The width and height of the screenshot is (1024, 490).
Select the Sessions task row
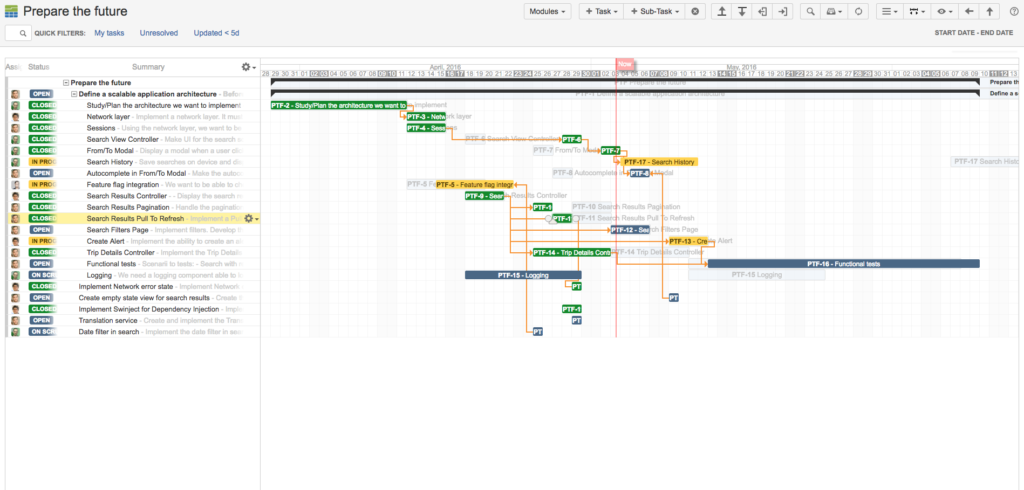133,128
